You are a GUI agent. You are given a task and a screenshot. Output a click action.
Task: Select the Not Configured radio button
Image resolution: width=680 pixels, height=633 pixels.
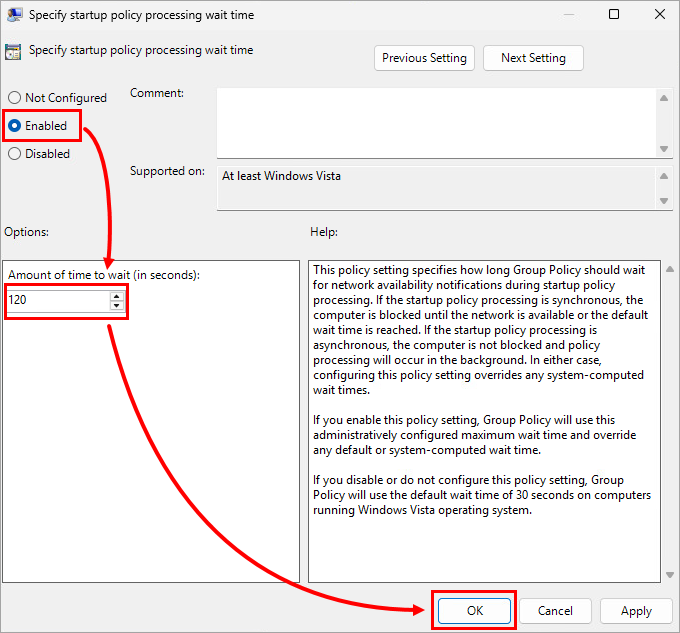[15, 98]
